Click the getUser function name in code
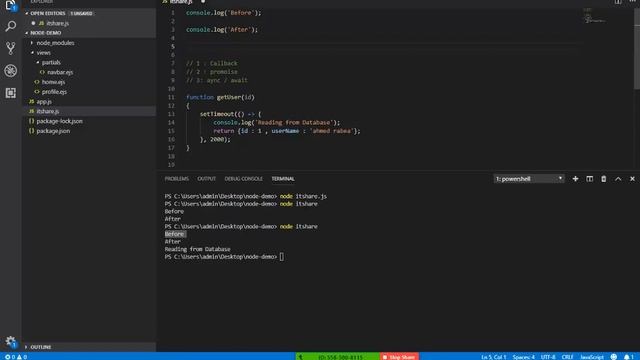640x360 pixels. [x=229, y=97]
